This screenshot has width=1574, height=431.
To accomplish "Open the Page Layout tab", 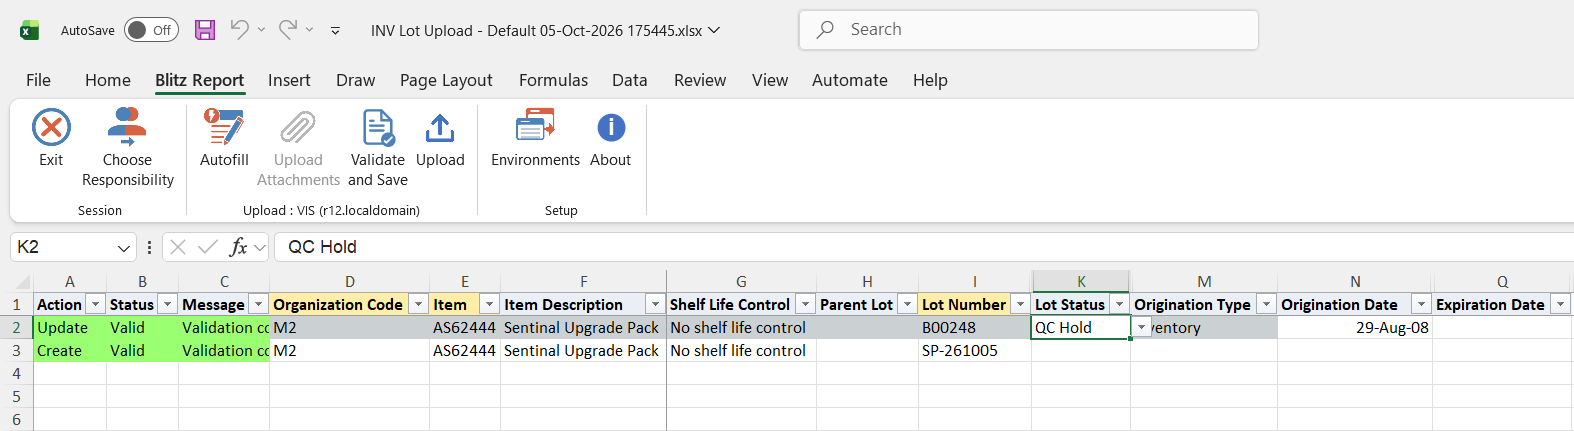I will point(446,80).
